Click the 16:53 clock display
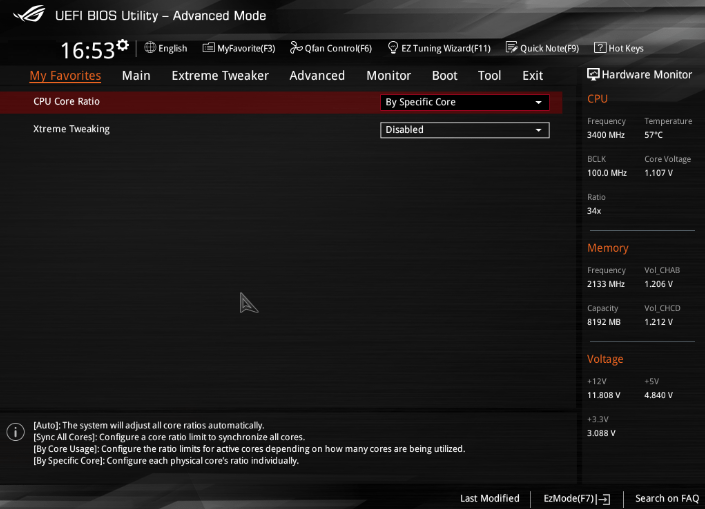The width and height of the screenshot is (705, 509). pyautogui.click(x=88, y=50)
